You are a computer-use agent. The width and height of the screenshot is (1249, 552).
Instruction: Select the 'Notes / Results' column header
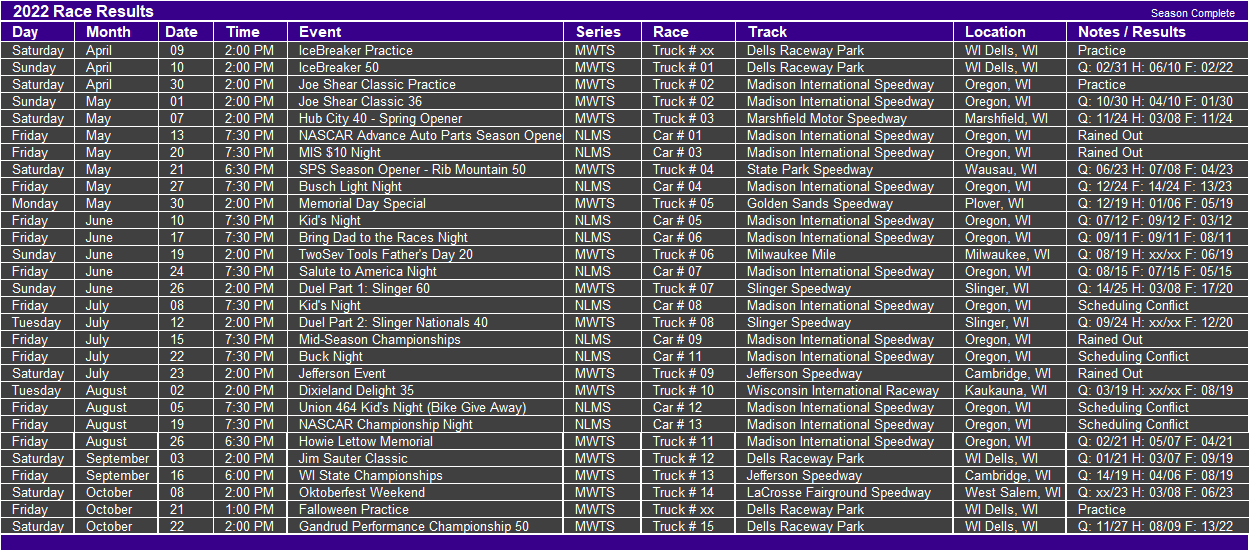[1132, 32]
